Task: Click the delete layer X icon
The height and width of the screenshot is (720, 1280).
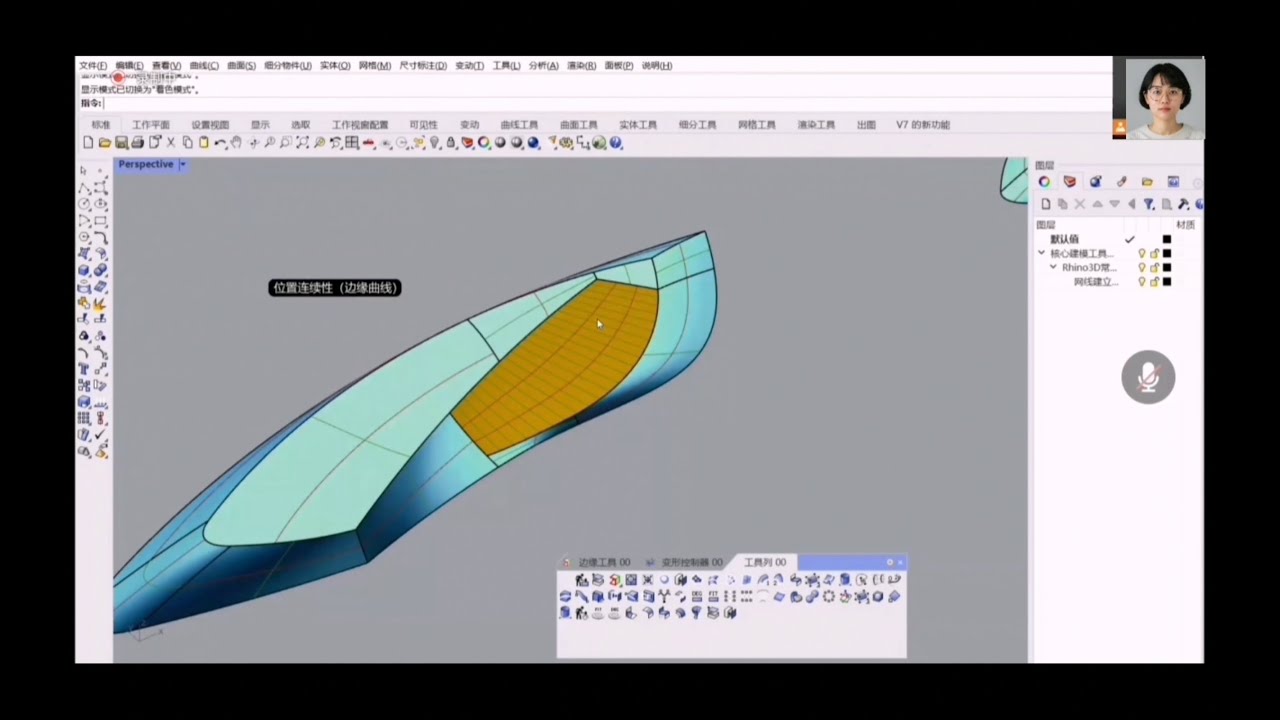Action: coord(1080,204)
